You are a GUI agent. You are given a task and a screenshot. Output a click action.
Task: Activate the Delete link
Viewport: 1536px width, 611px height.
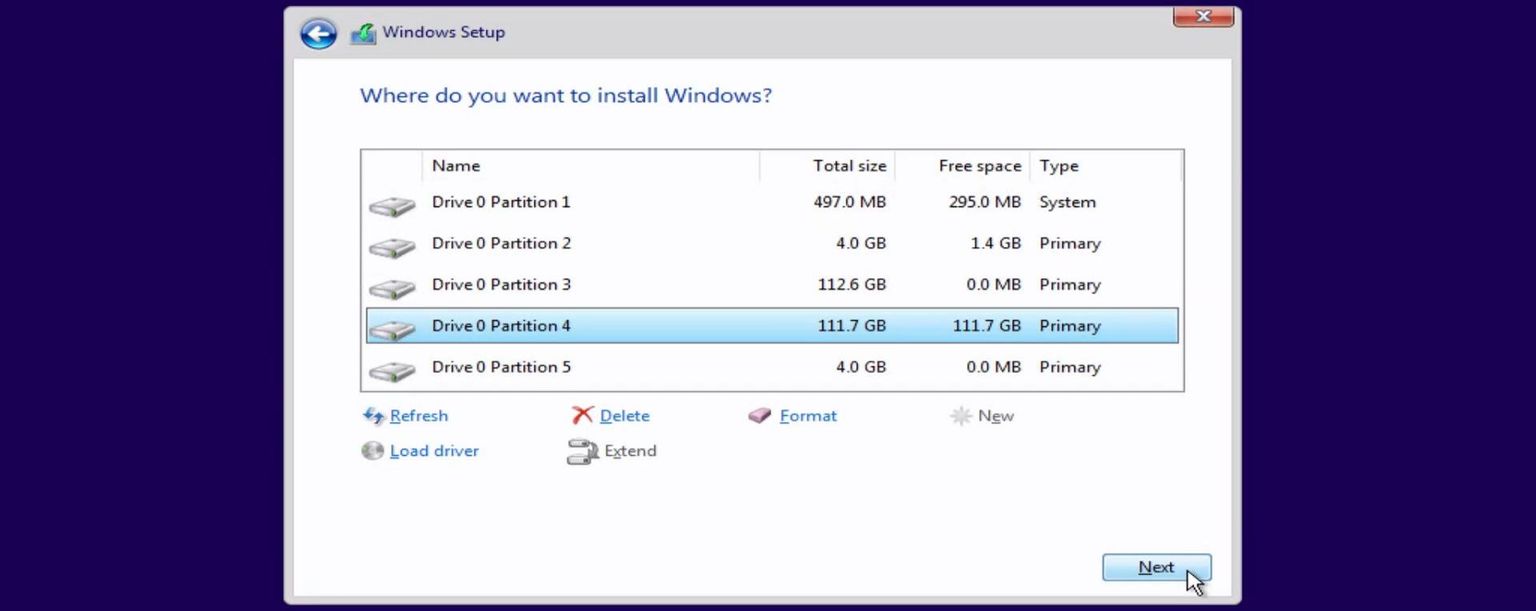625,416
